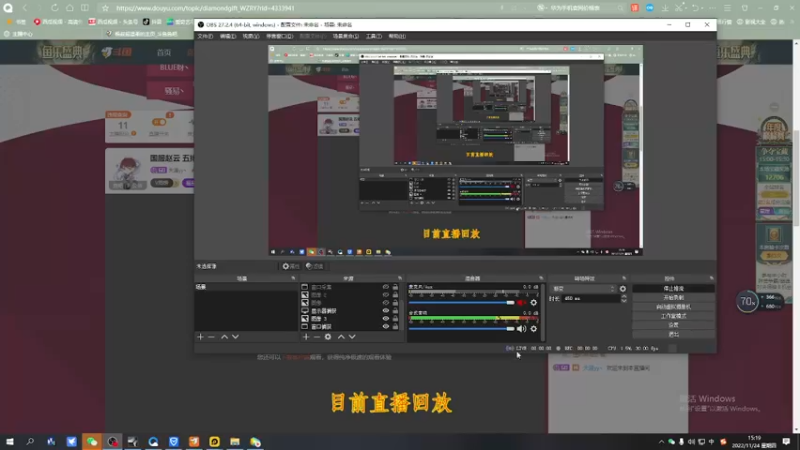Add a new source with the plus icon
This screenshot has width=800, height=450.
pos(306,337)
